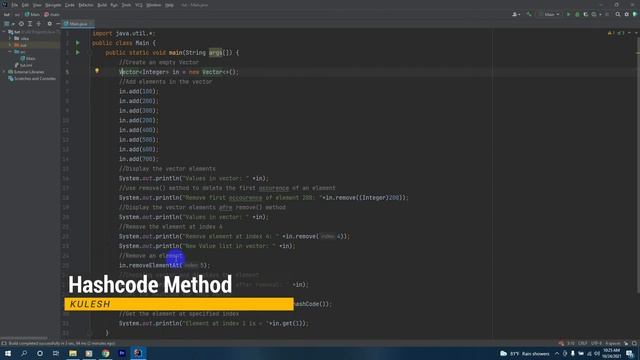Image resolution: width=640 pixels, height=360 pixels.
Task: Click the Select Opened File target icon
Action: 21,24
